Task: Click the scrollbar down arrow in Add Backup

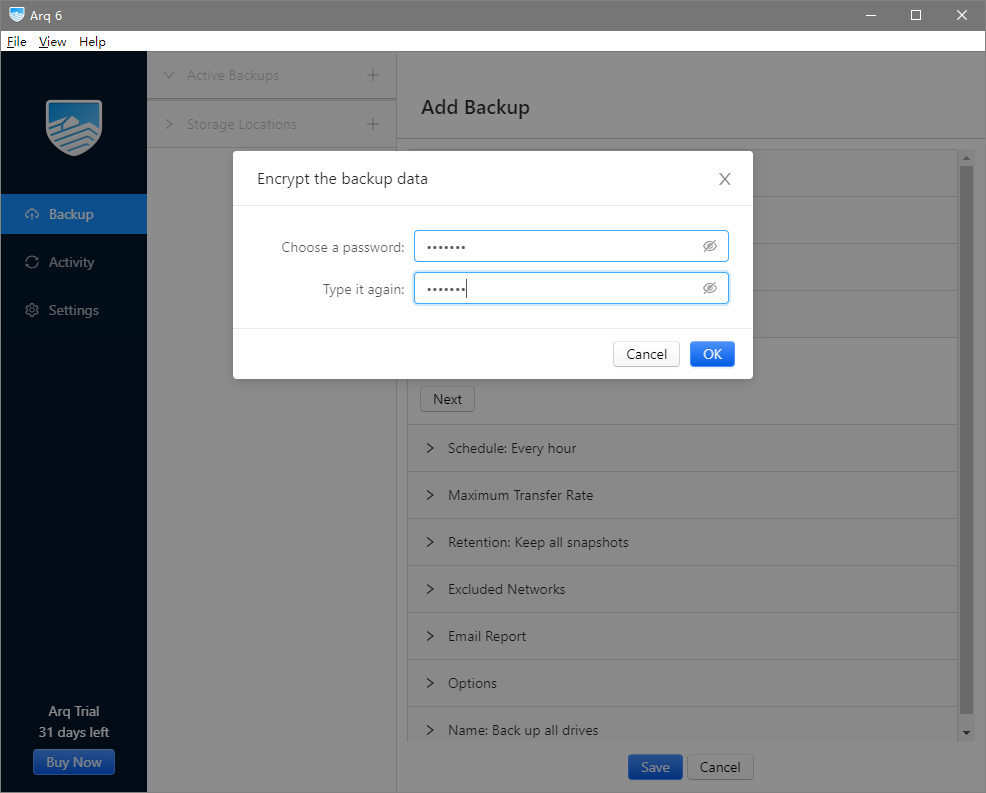Action: click(966, 733)
